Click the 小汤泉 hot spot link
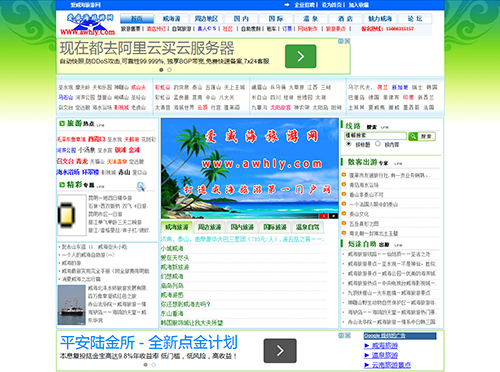The width and height of the screenshot is (500, 372). click(87, 150)
